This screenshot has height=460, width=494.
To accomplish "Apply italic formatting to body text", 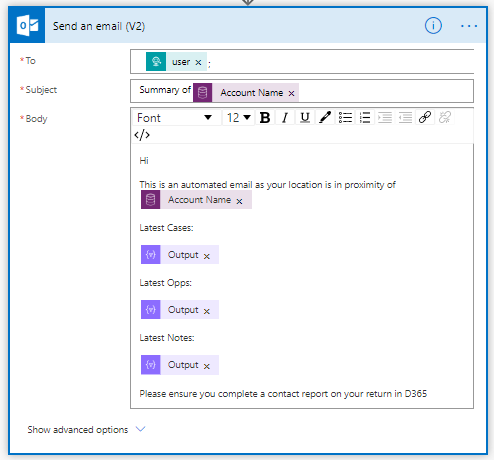I will pyautogui.click(x=285, y=118).
